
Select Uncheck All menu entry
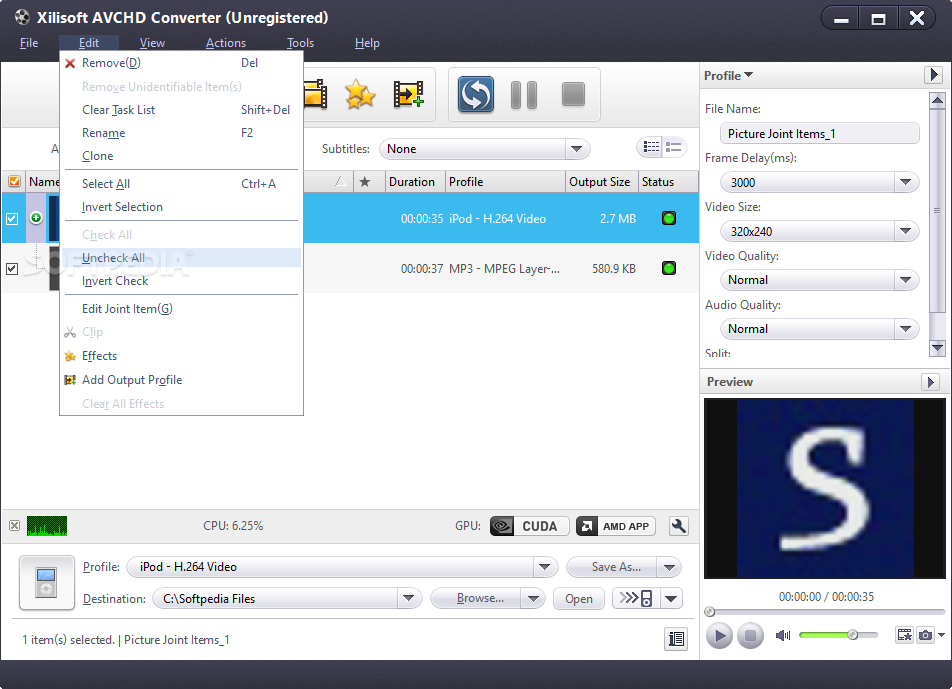(x=182, y=258)
